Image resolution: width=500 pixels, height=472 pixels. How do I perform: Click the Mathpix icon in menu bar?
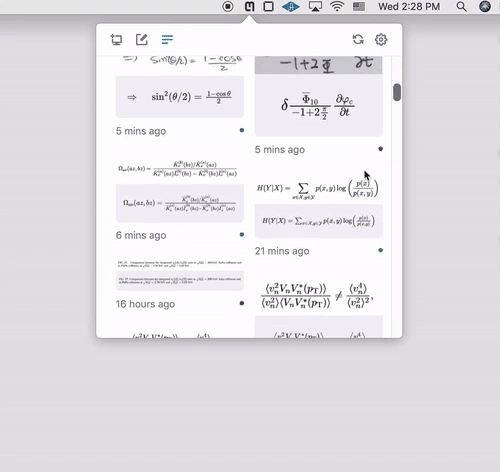(249, 6)
